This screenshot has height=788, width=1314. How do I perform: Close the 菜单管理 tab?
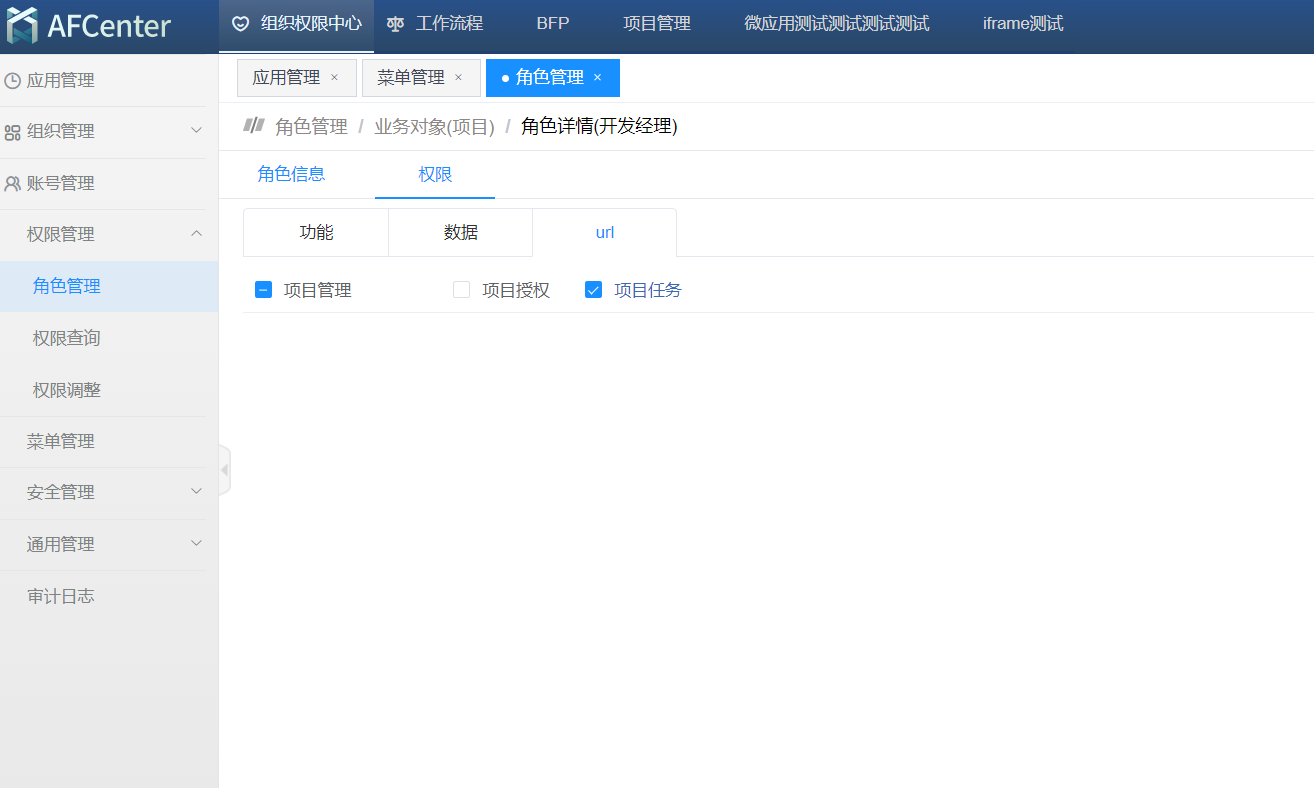click(x=458, y=78)
